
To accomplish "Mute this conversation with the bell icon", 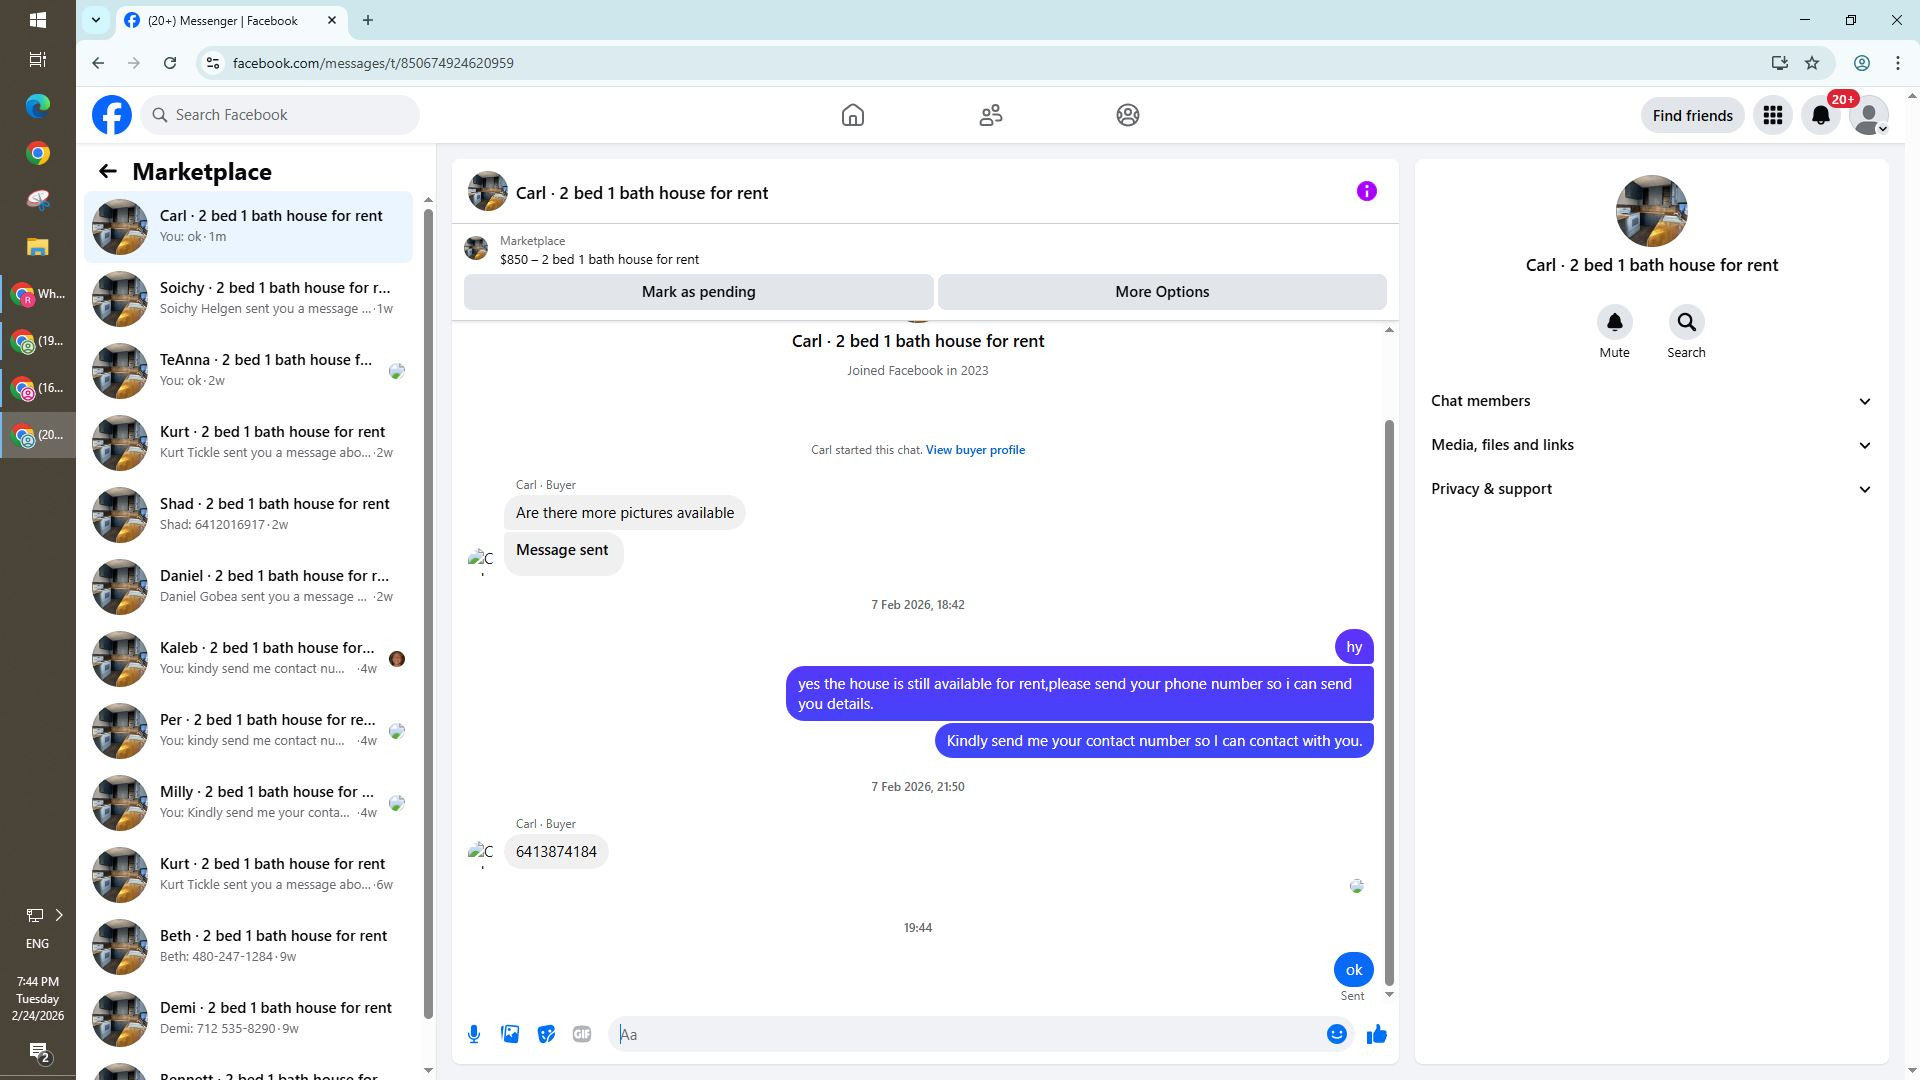I will coord(1614,322).
